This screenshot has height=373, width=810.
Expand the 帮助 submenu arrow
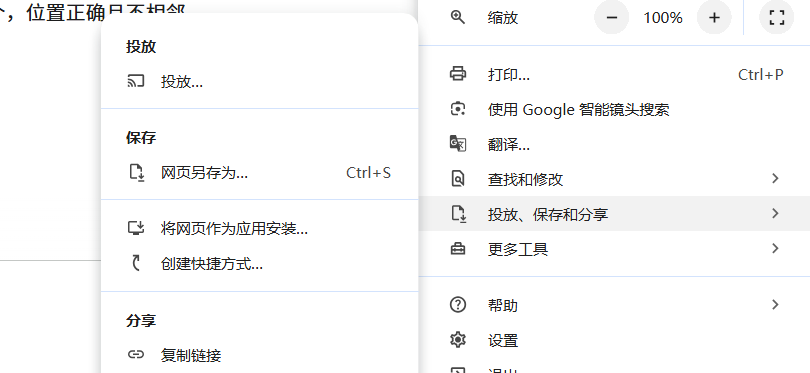tap(775, 305)
